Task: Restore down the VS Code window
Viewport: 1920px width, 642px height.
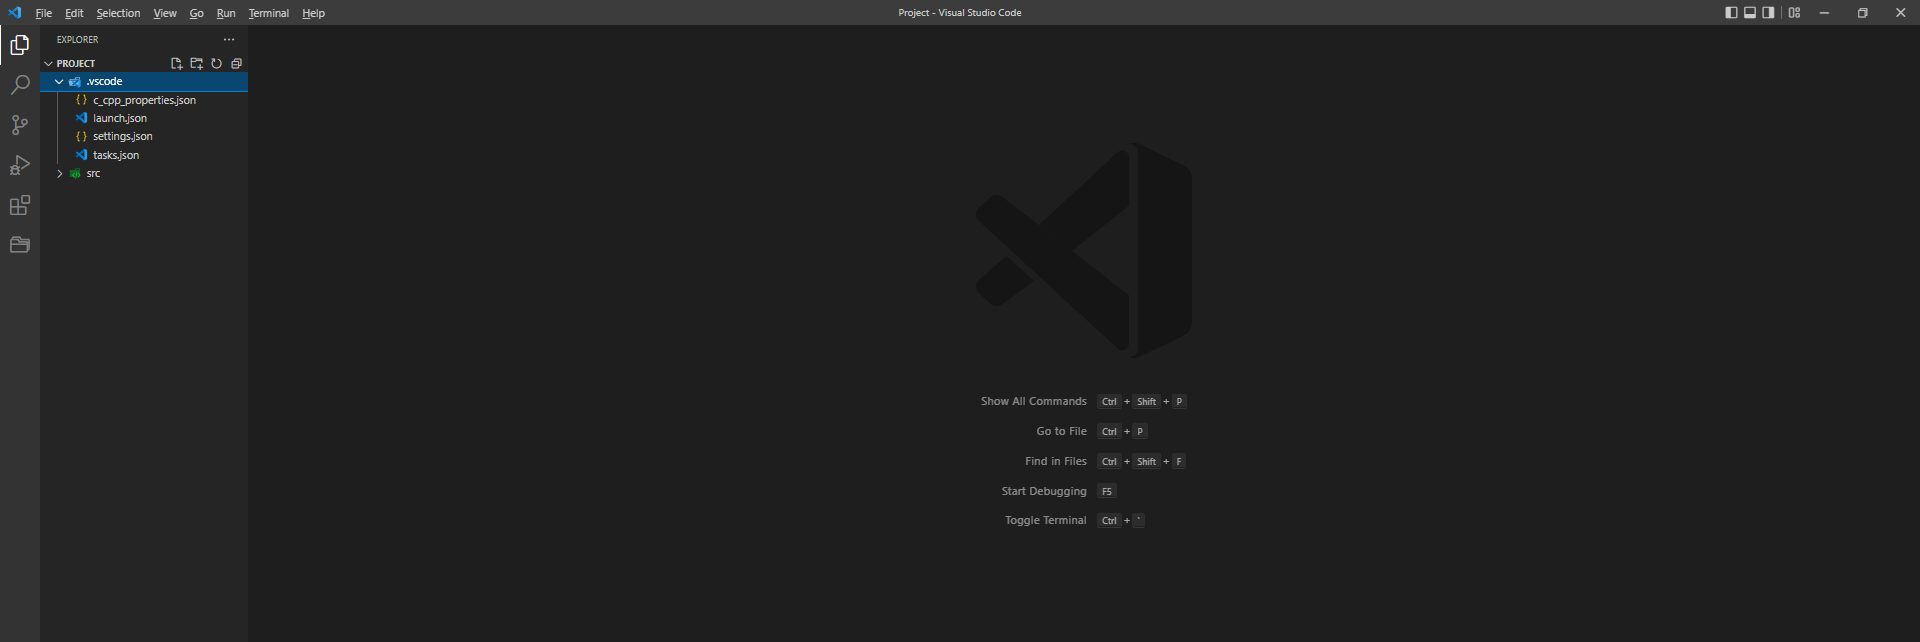Action: click(1862, 13)
